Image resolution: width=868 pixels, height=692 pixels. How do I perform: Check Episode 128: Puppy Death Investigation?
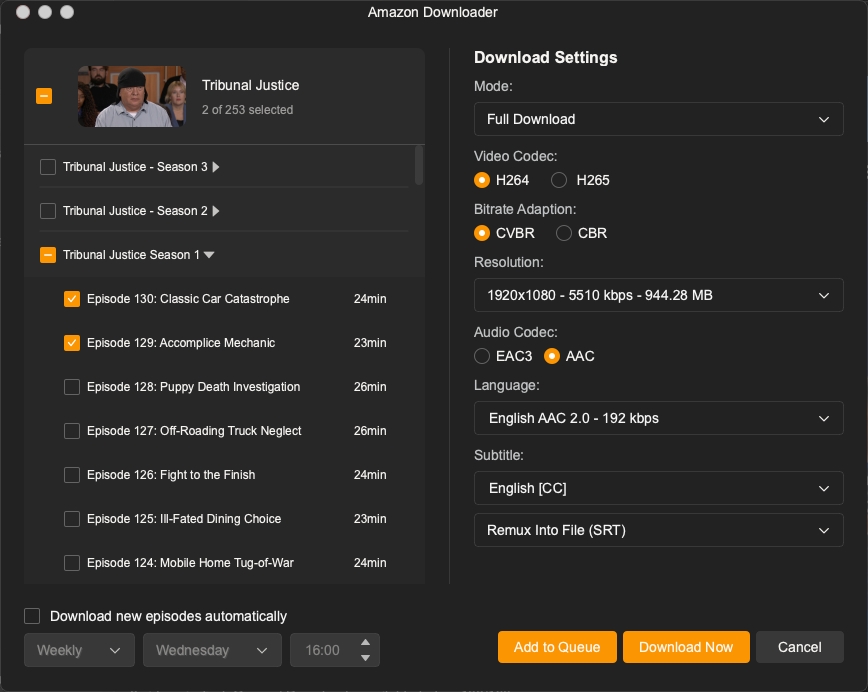coord(72,387)
